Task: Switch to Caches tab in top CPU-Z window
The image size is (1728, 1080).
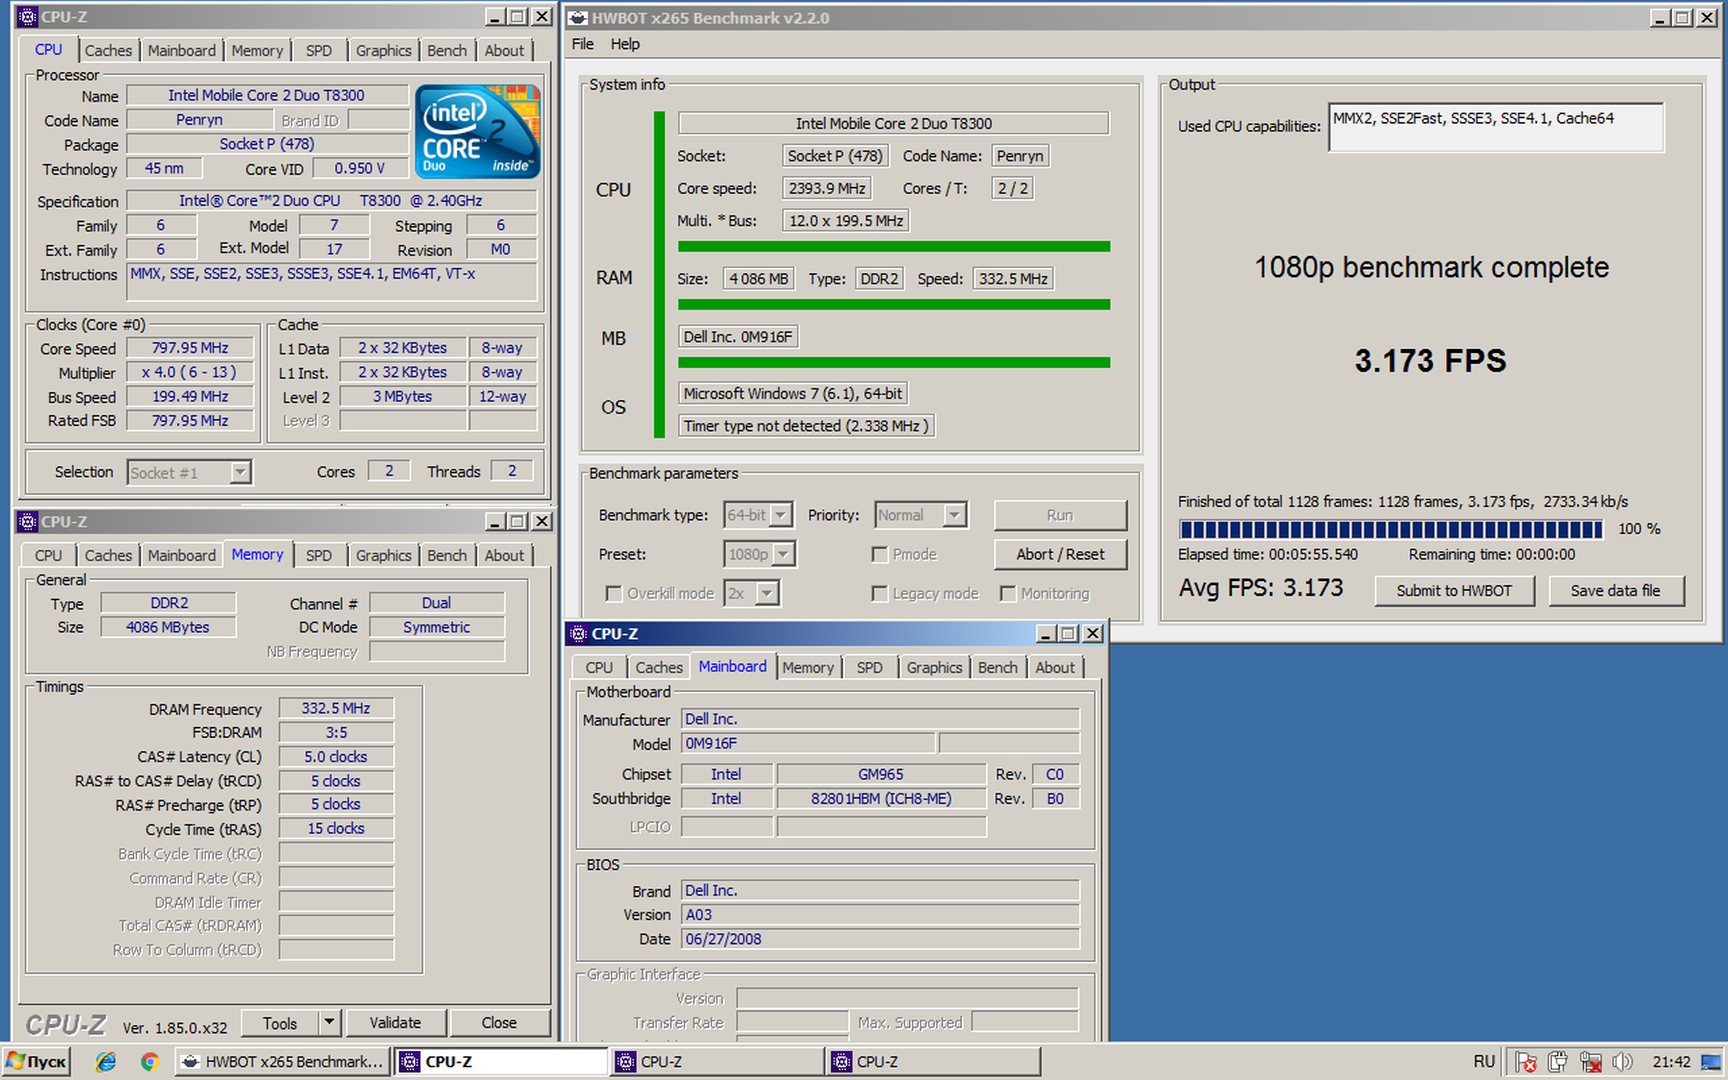Action: 108,50
